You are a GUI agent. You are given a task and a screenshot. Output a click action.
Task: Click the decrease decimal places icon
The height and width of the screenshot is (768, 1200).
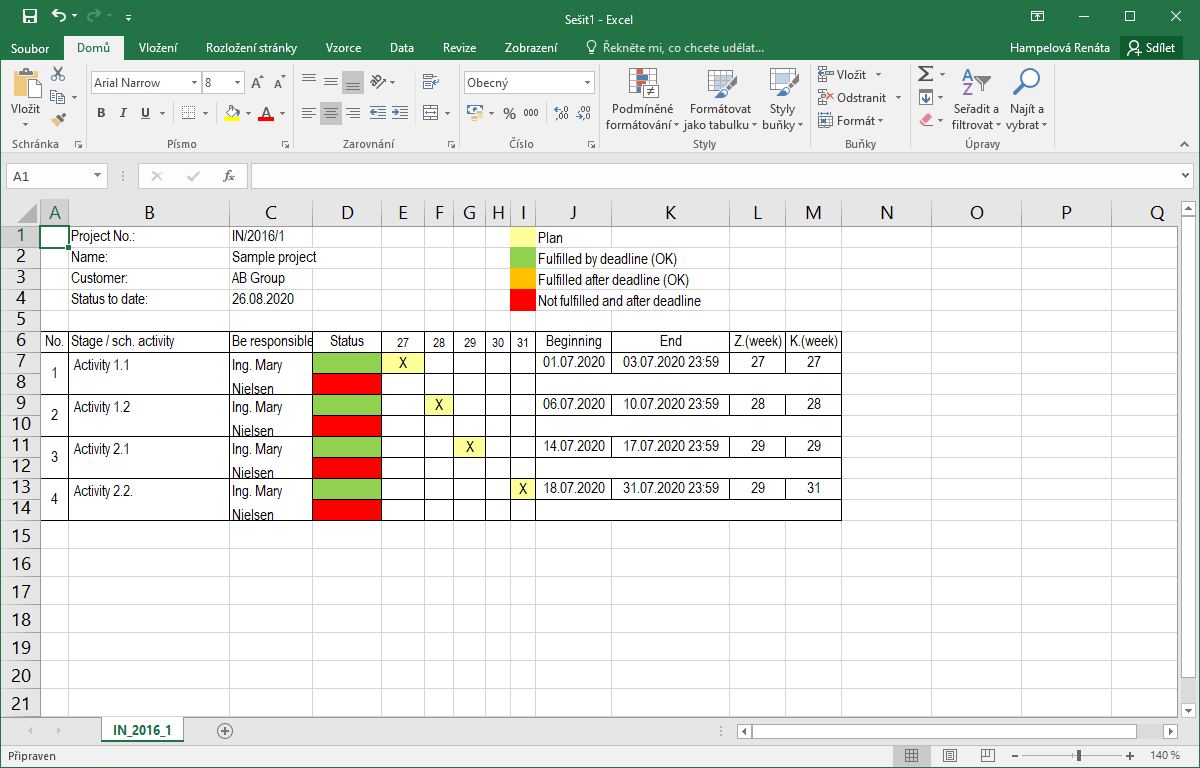[583, 113]
